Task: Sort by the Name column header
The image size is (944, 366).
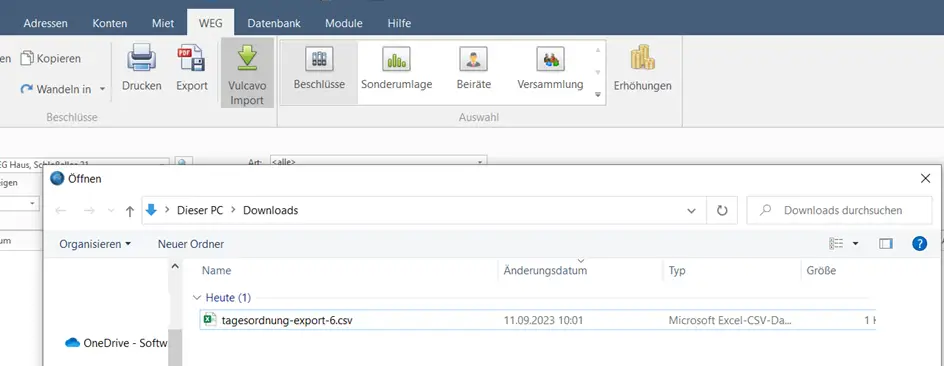Action: click(217, 271)
